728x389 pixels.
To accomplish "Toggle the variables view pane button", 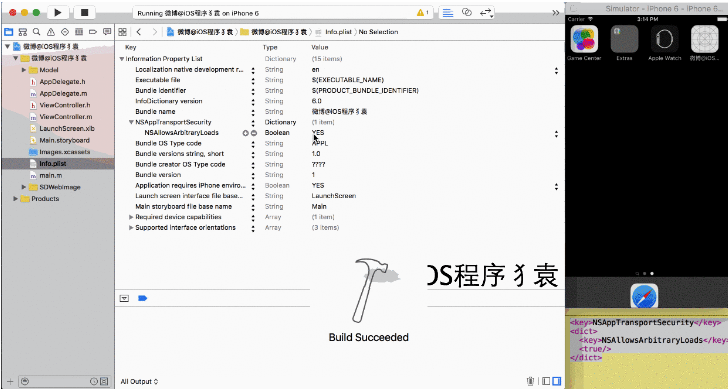I will 546,381.
